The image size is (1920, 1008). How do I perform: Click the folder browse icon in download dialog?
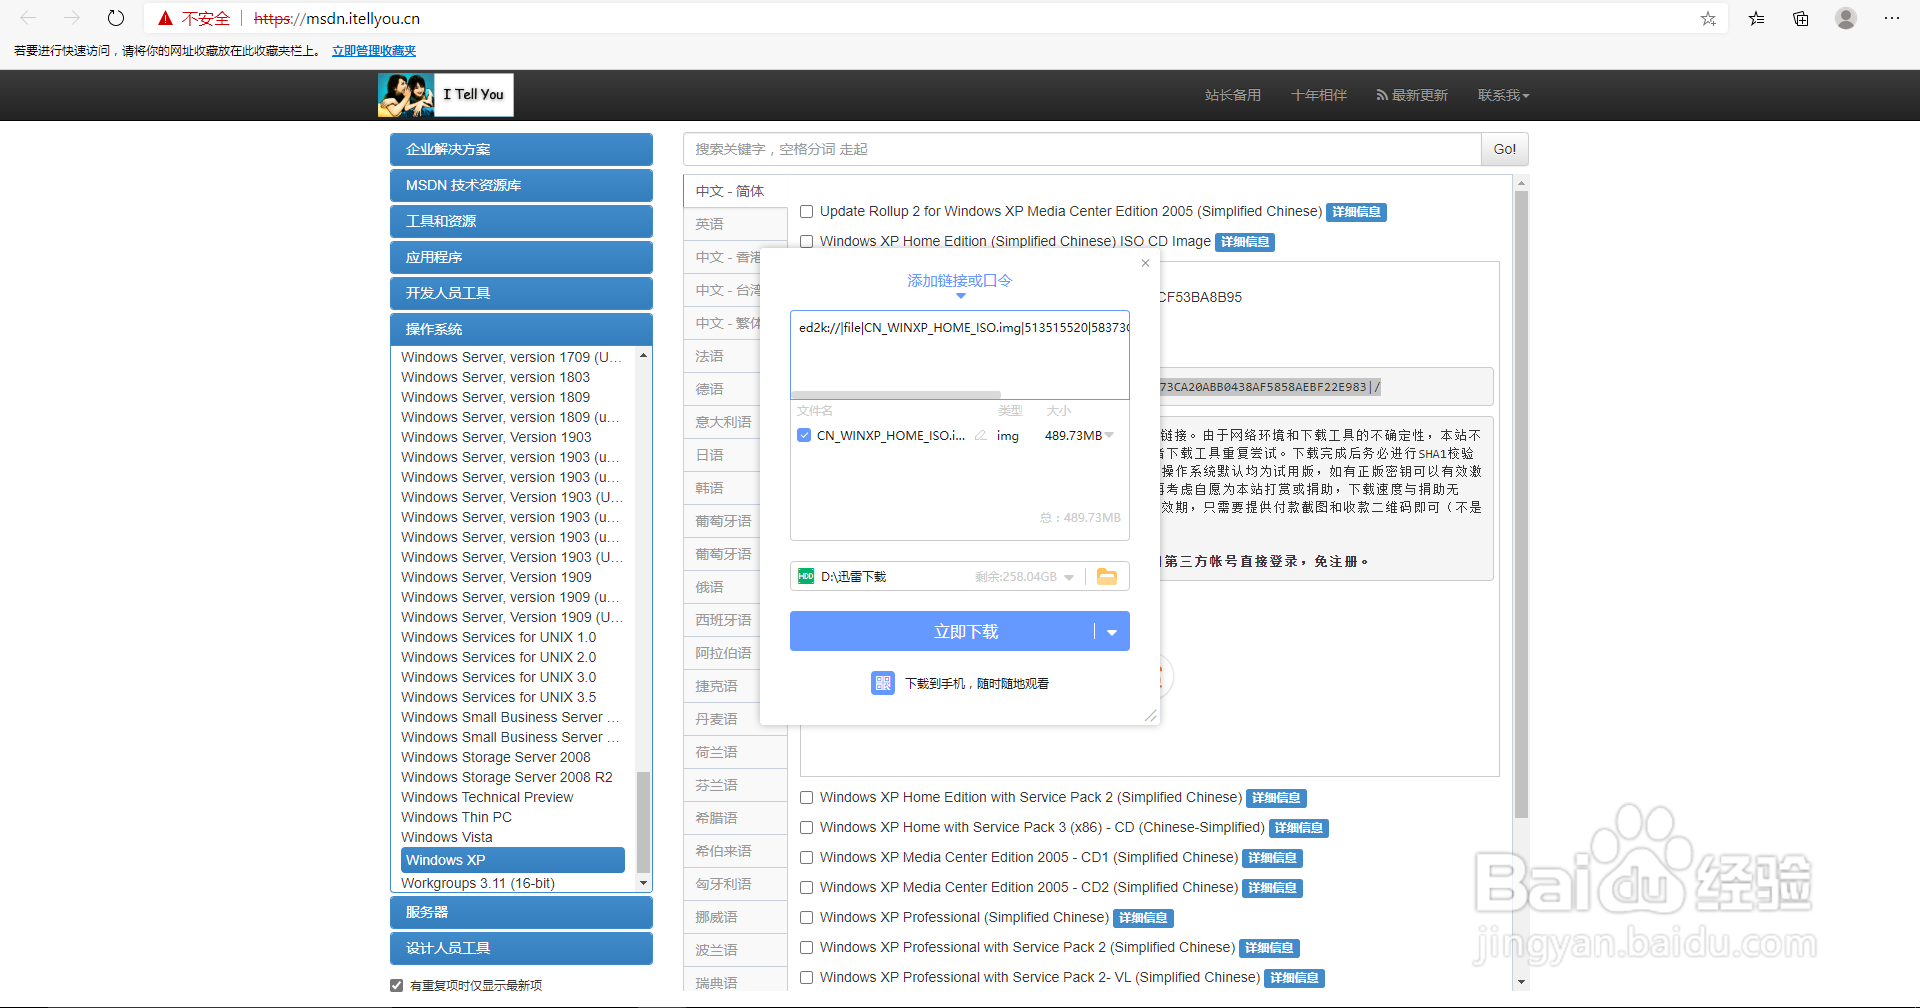point(1107,576)
